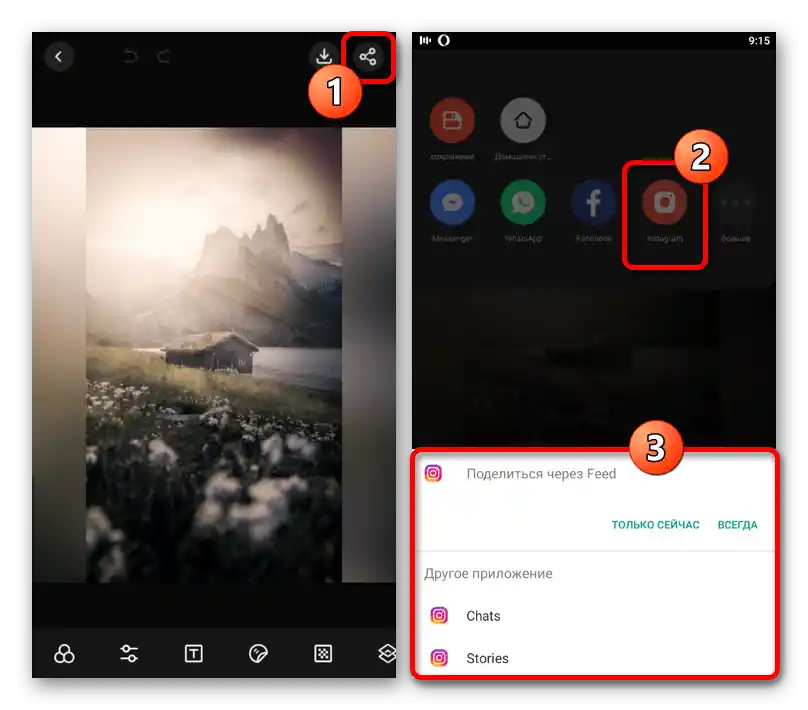The height and width of the screenshot is (710, 808).
Task: Redo the last edit
Action: click(x=164, y=56)
